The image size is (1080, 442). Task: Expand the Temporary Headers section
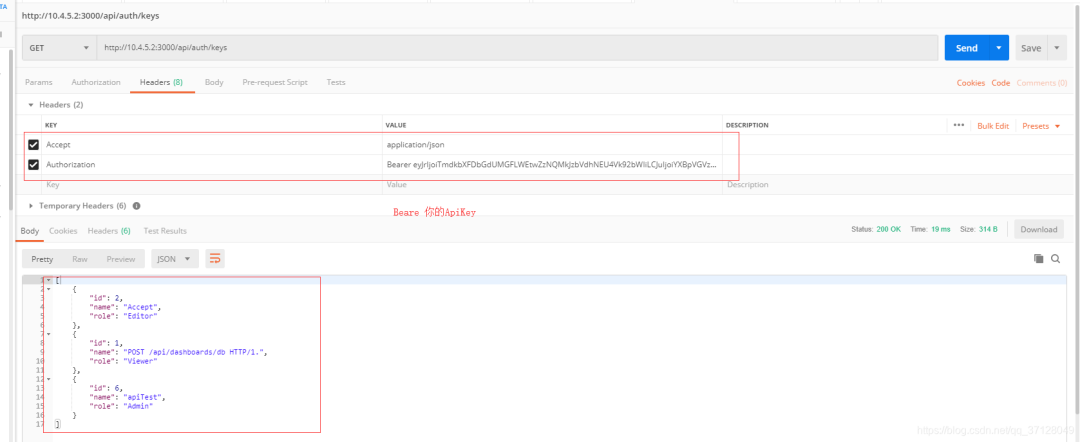[30, 206]
